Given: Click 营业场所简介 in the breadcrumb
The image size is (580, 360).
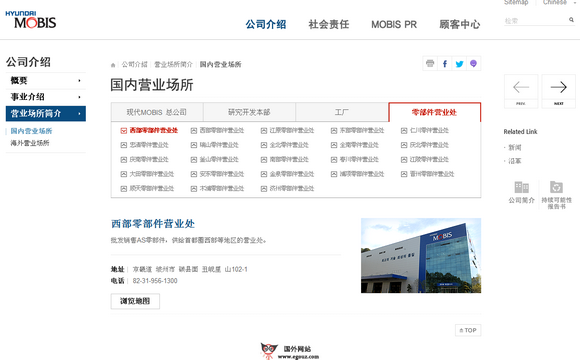Looking at the screenshot, I should coord(173,65).
